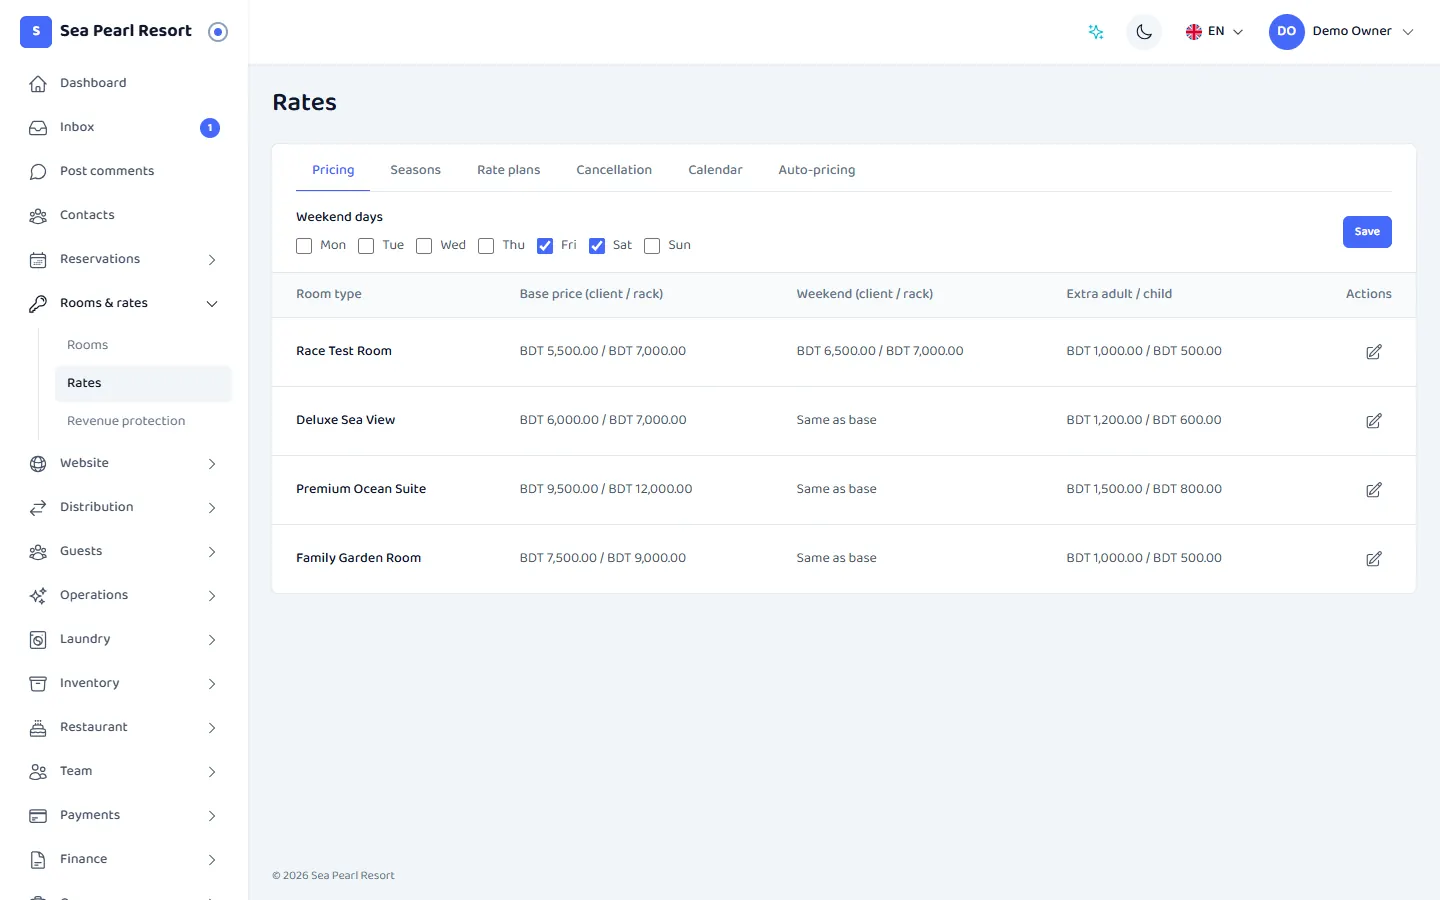Viewport: 1440px width, 900px height.
Task: Open the Demo Owner account menu
Action: click(1342, 32)
